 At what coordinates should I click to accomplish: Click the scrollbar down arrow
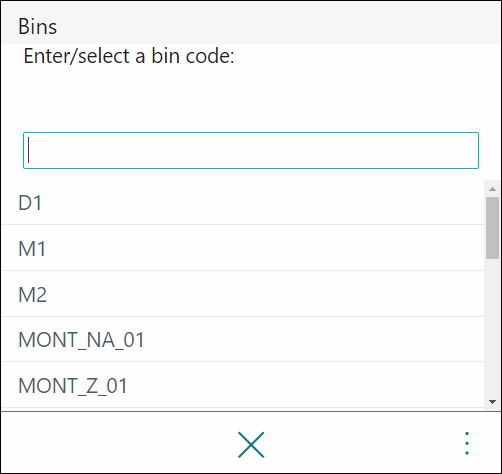492,402
